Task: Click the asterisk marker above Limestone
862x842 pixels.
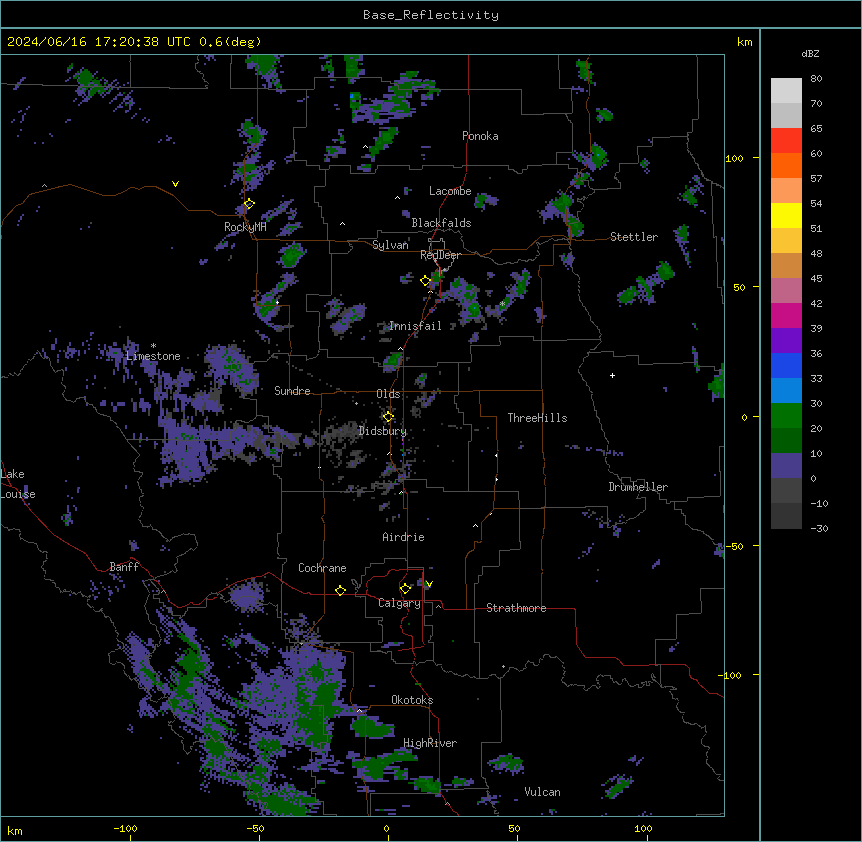Action: pyautogui.click(x=153, y=346)
